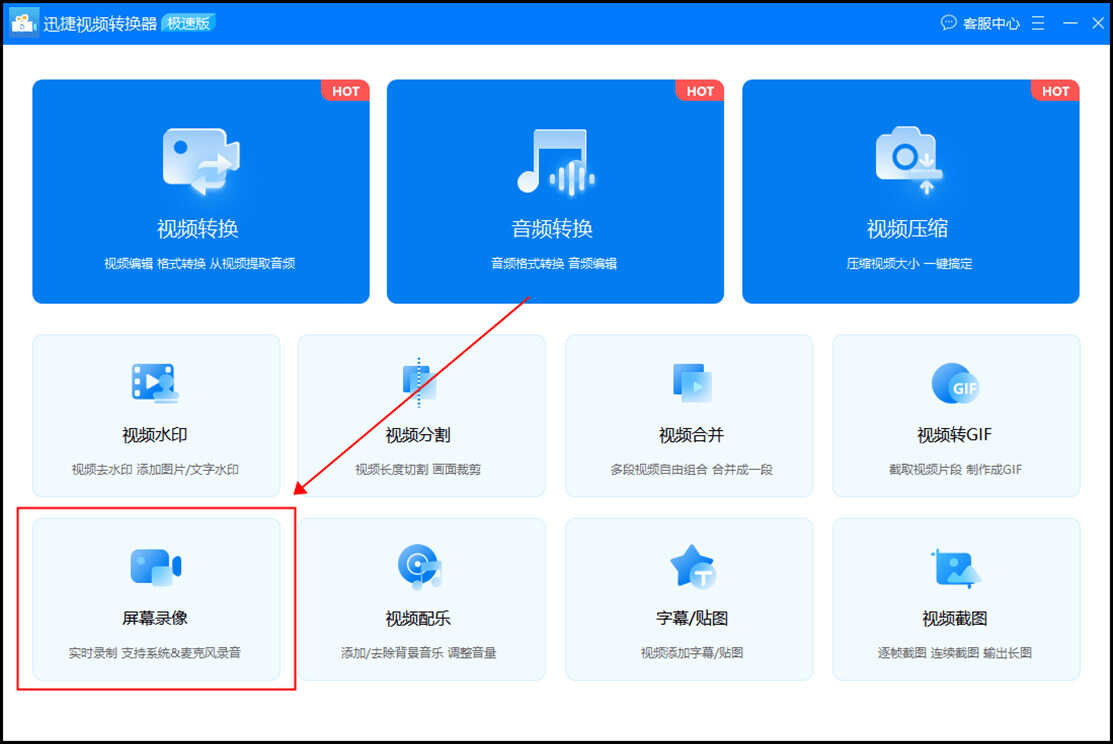Click the 客服中心 chat bubble icon

coord(948,23)
